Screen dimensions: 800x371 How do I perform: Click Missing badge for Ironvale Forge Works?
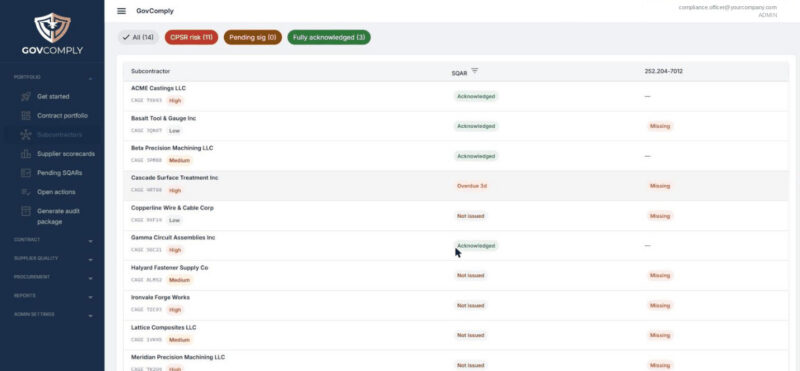660,305
